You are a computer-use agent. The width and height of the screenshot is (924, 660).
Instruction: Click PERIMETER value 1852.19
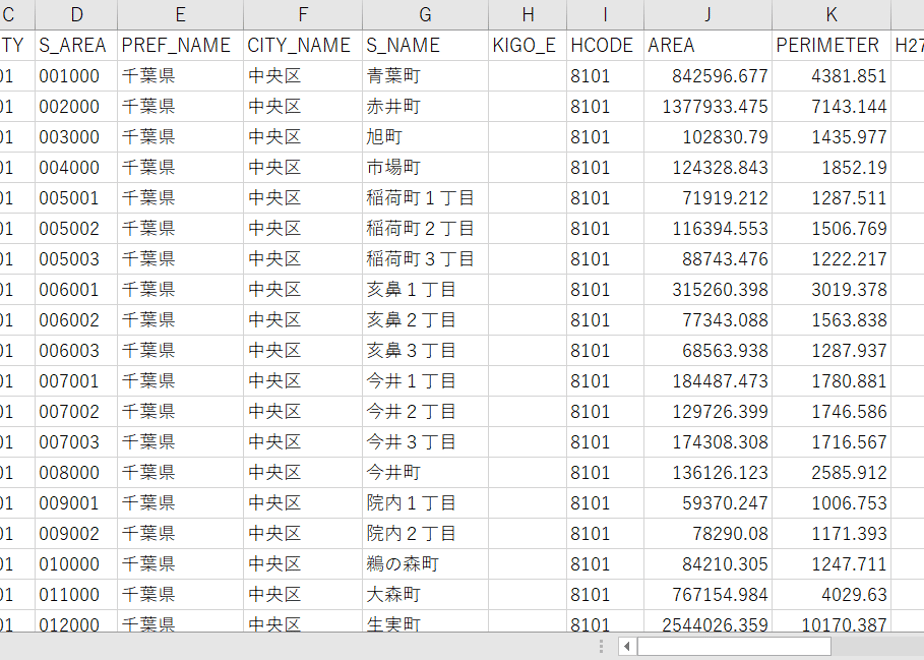coord(831,168)
